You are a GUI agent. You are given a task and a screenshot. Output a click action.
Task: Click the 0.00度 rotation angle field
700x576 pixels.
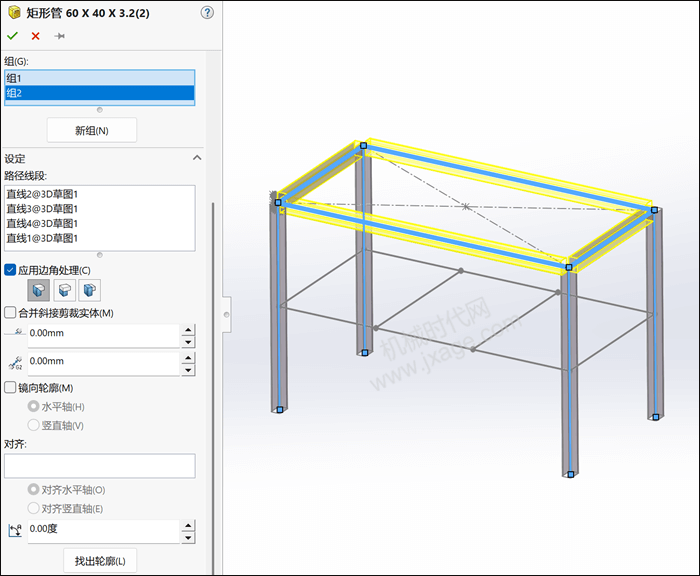(104, 531)
